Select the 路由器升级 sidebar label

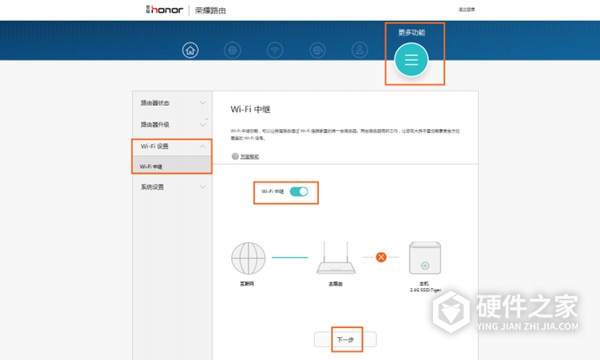(x=155, y=124)
